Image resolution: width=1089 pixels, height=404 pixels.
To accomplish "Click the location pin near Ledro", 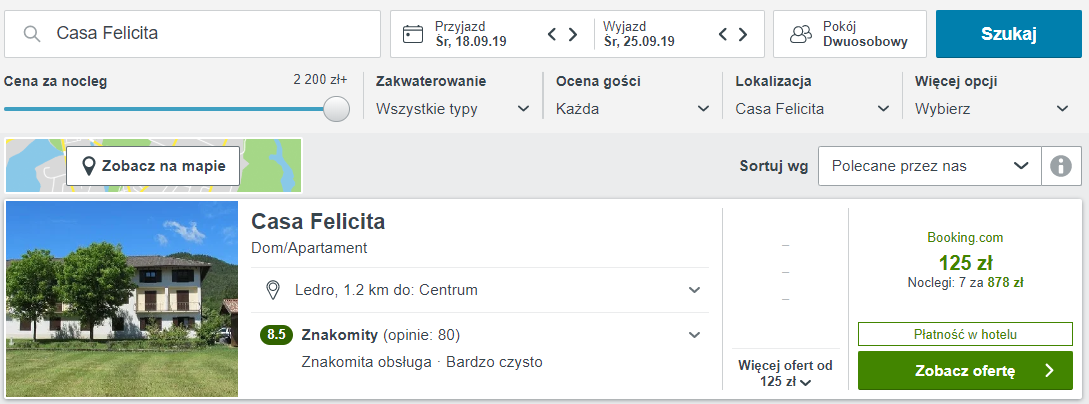I will (x=272, y=290).
